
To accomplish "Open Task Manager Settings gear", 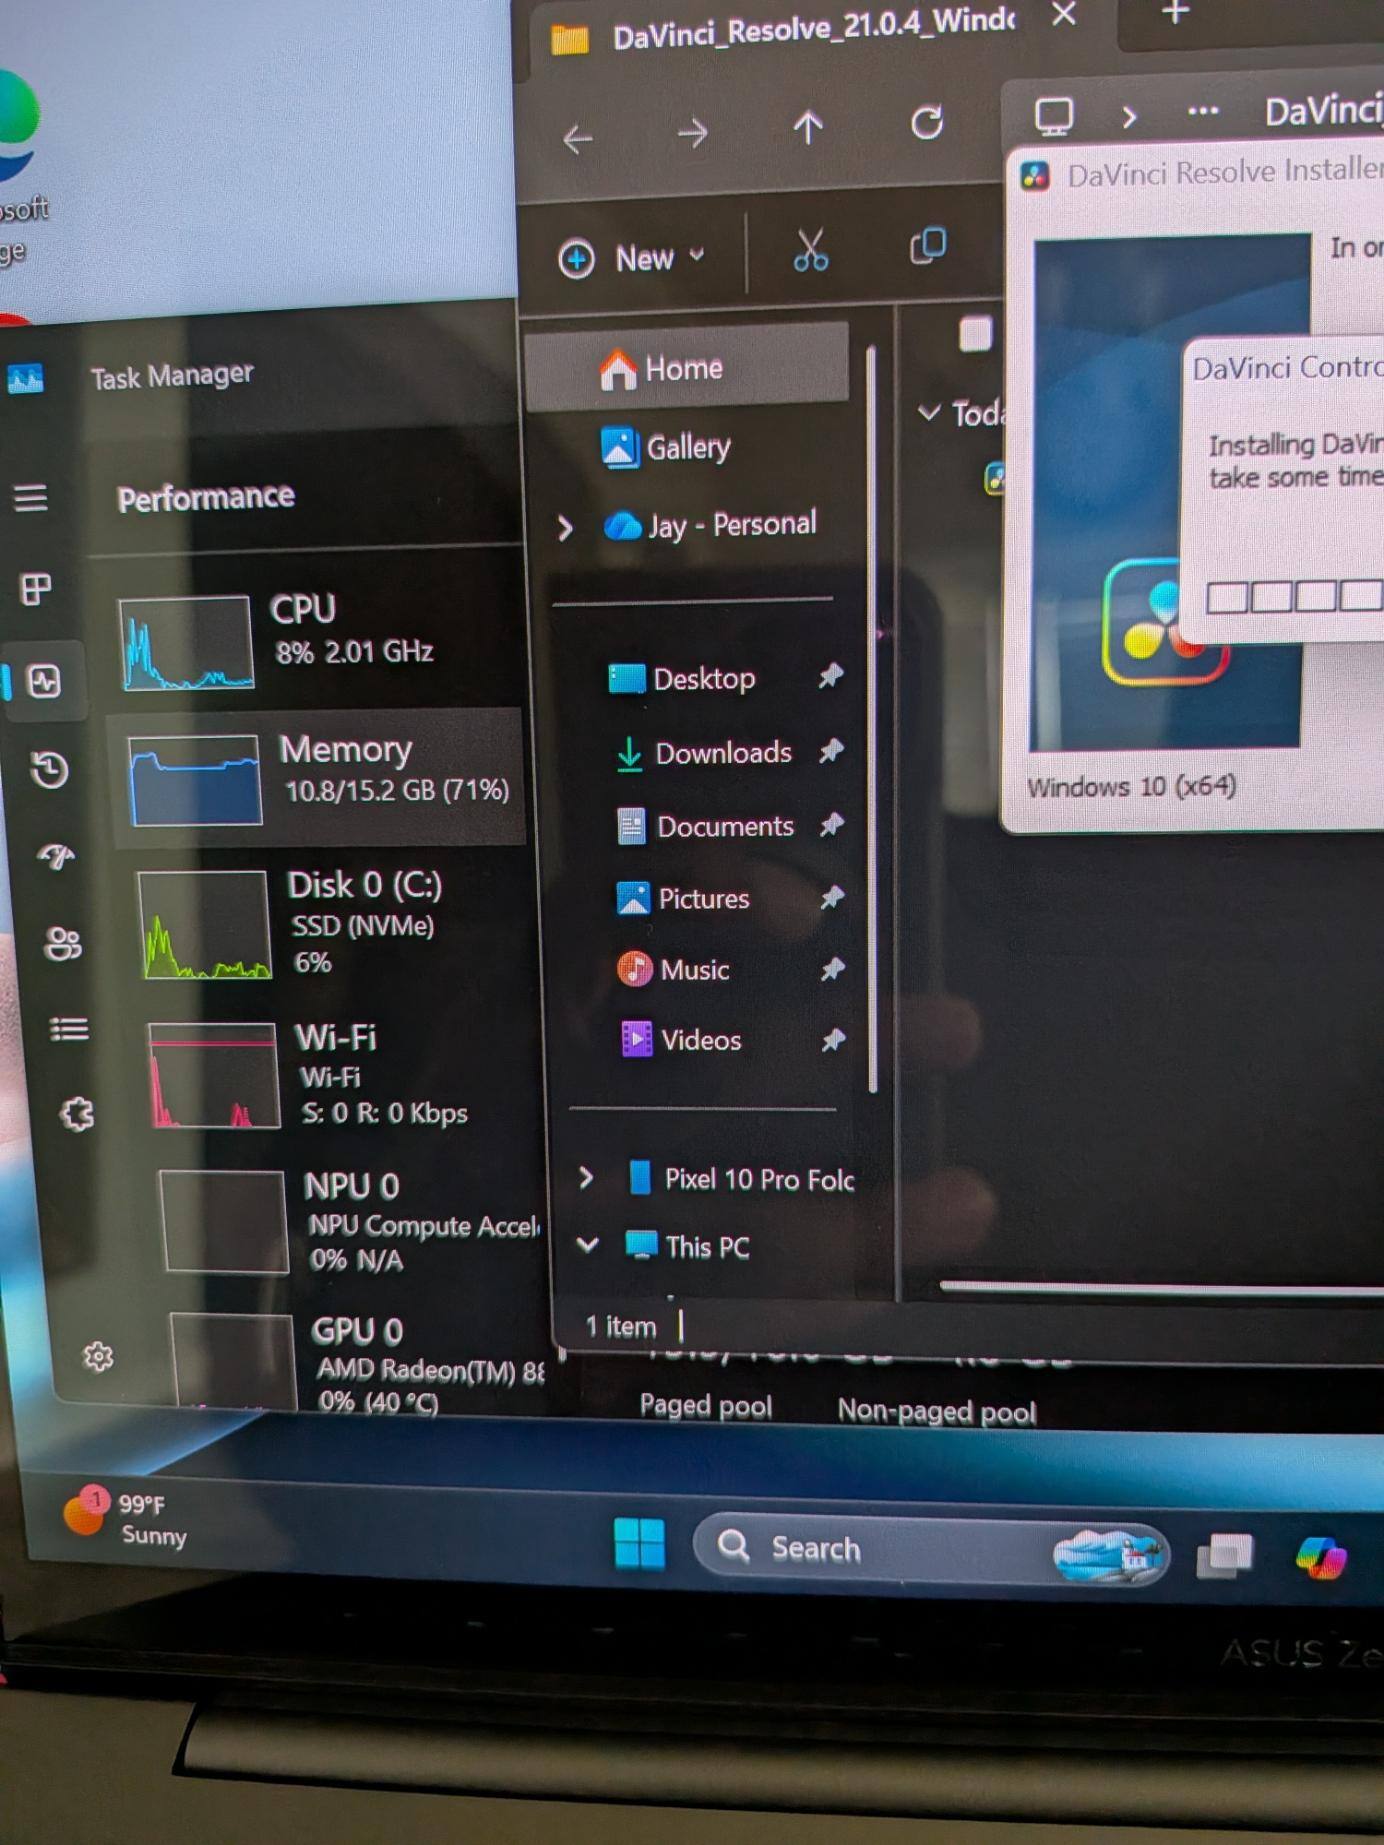I will coord(98,1357).
